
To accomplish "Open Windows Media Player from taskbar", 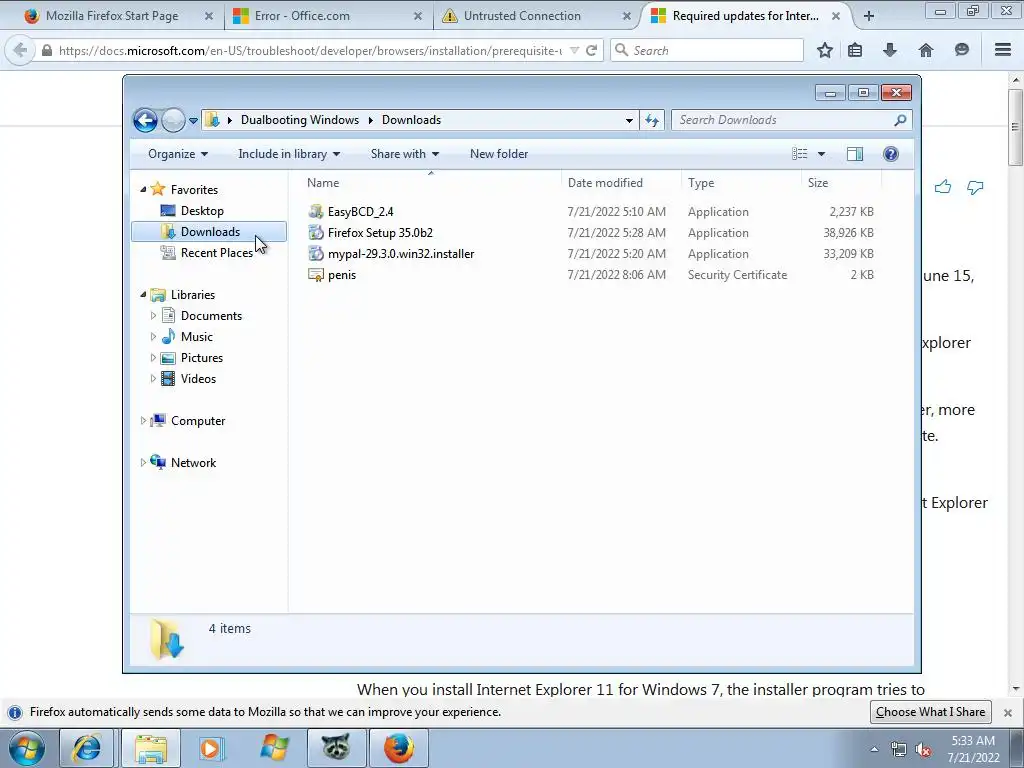I will 211,748.
